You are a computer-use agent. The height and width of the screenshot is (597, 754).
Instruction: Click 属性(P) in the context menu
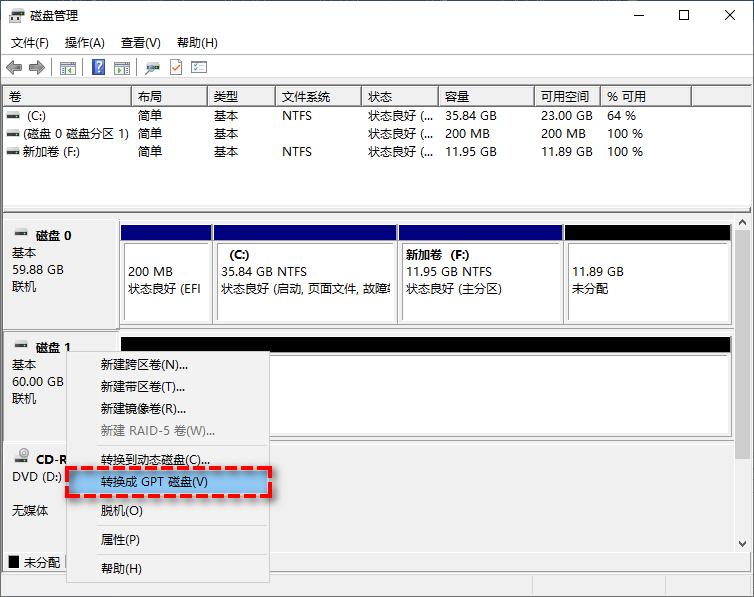[x=120, y=540]
